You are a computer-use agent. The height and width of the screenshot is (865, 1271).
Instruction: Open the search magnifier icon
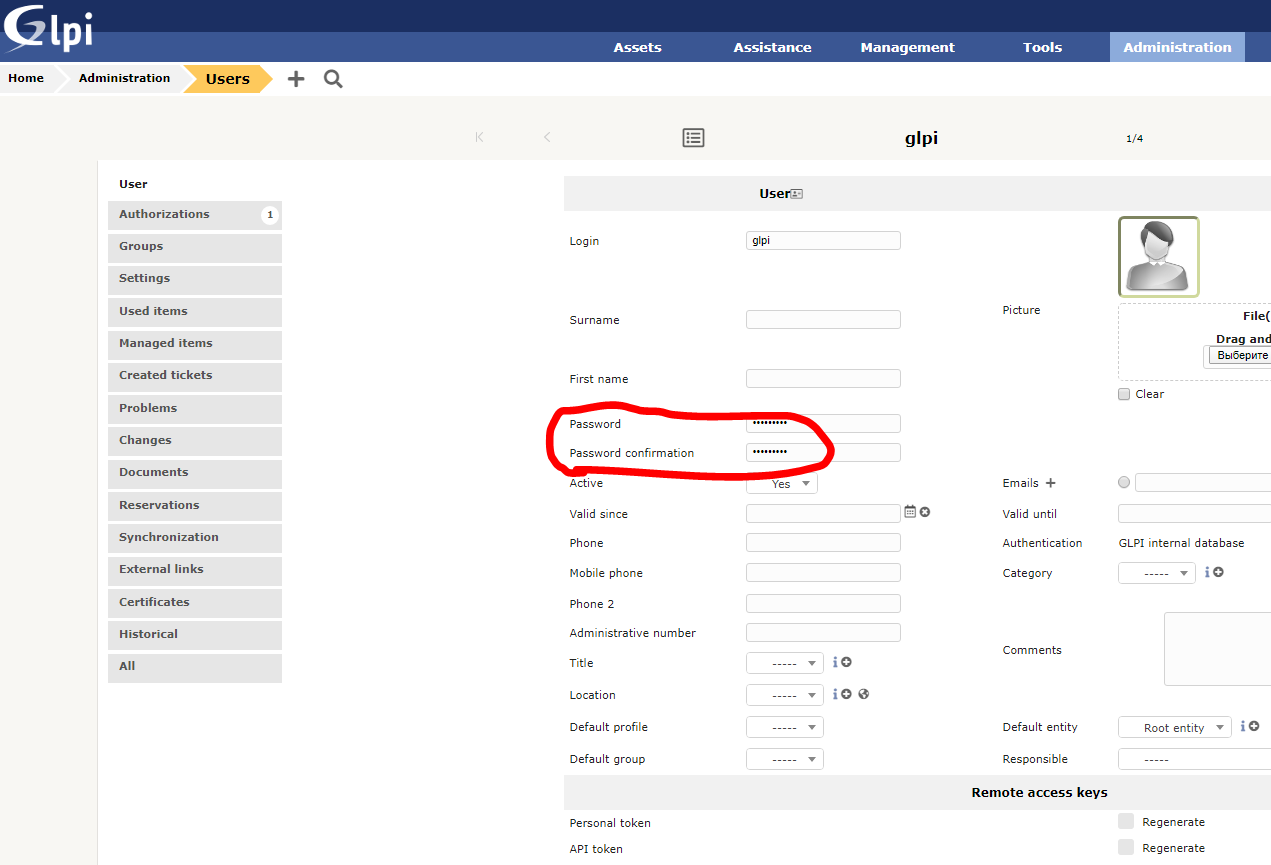pyautogui.click(x=333, y=79)
